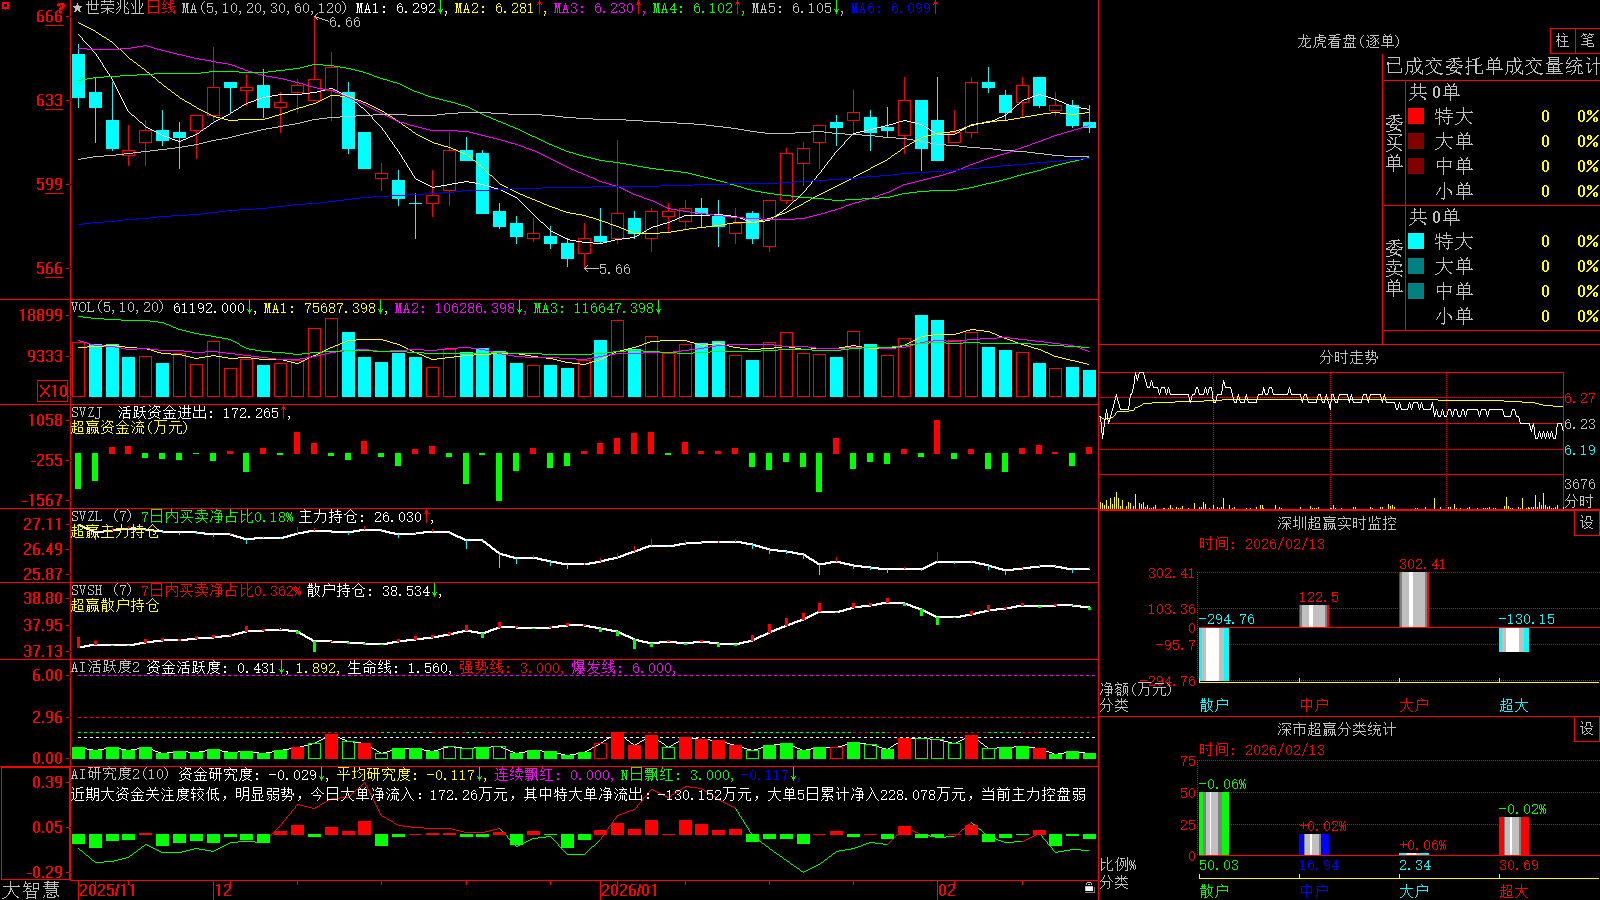Screen dimensions: 1600x900
Task: Click the 爆发线: 6.000 readout
Action: [623, 668]
